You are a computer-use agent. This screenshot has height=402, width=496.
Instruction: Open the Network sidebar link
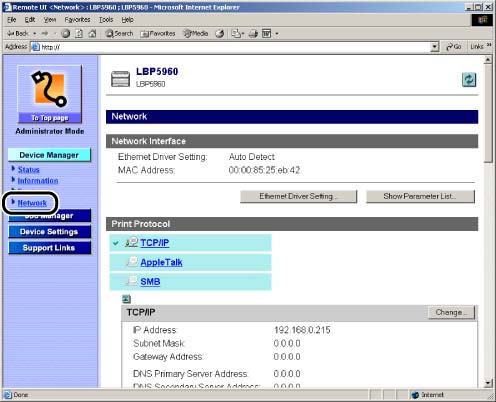(32, 203)
